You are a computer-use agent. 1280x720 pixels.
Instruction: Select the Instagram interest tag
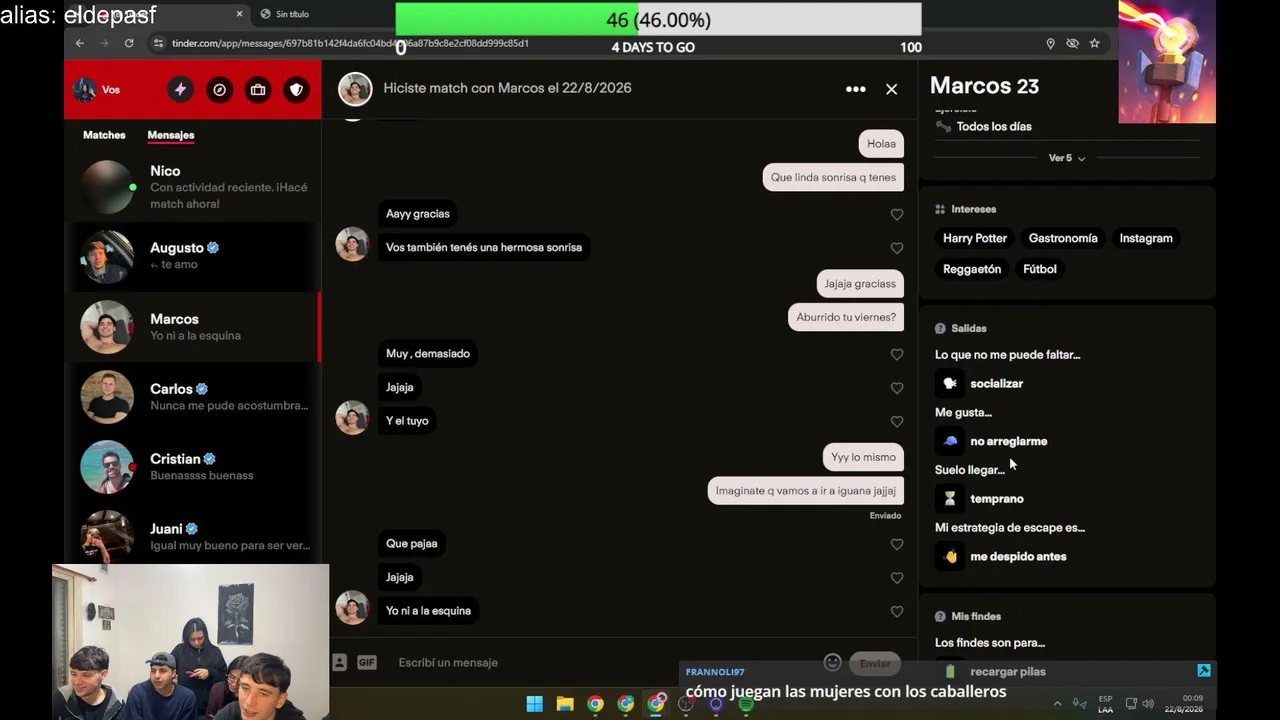[1146, 238]
